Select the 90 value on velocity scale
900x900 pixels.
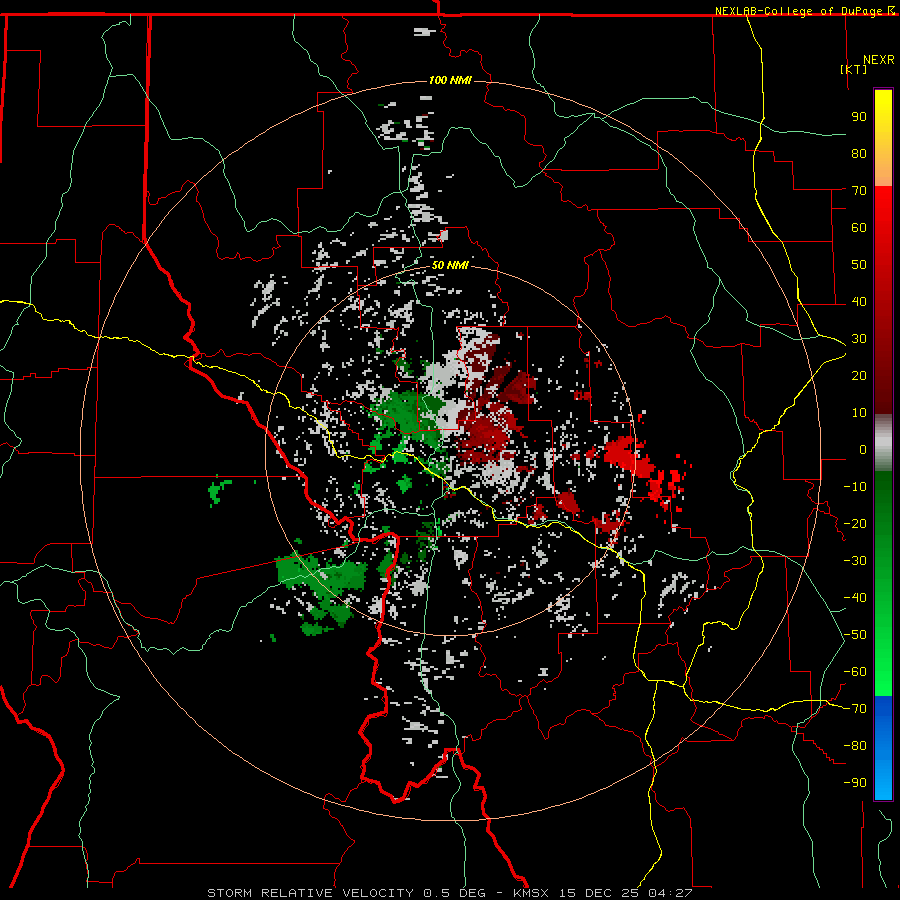pyautogui.click(x=859, y=117)
